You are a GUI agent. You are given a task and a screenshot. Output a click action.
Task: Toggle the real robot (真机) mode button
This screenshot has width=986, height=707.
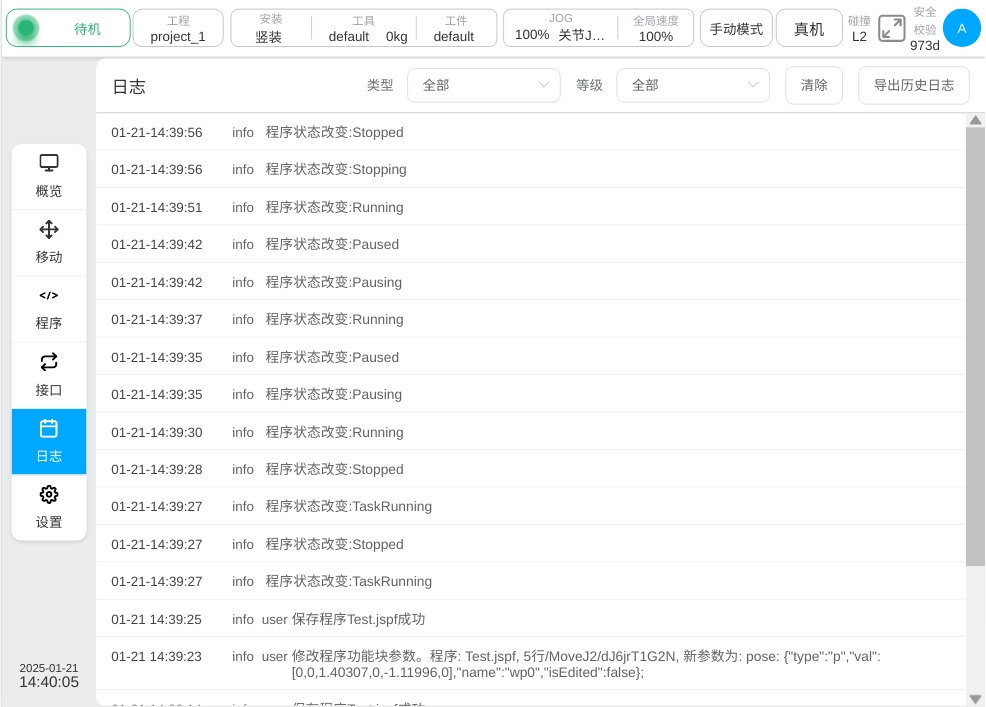tap(809, 29)
